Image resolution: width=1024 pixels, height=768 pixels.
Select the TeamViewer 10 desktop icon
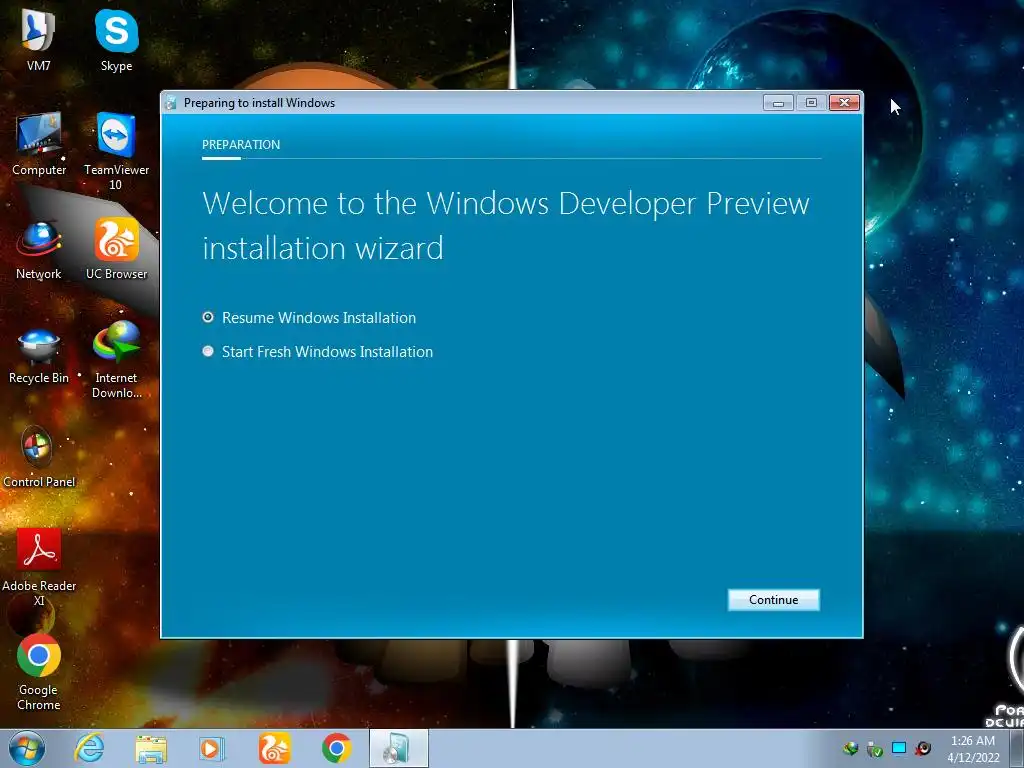pyautogui.click(x=116, y=152)
